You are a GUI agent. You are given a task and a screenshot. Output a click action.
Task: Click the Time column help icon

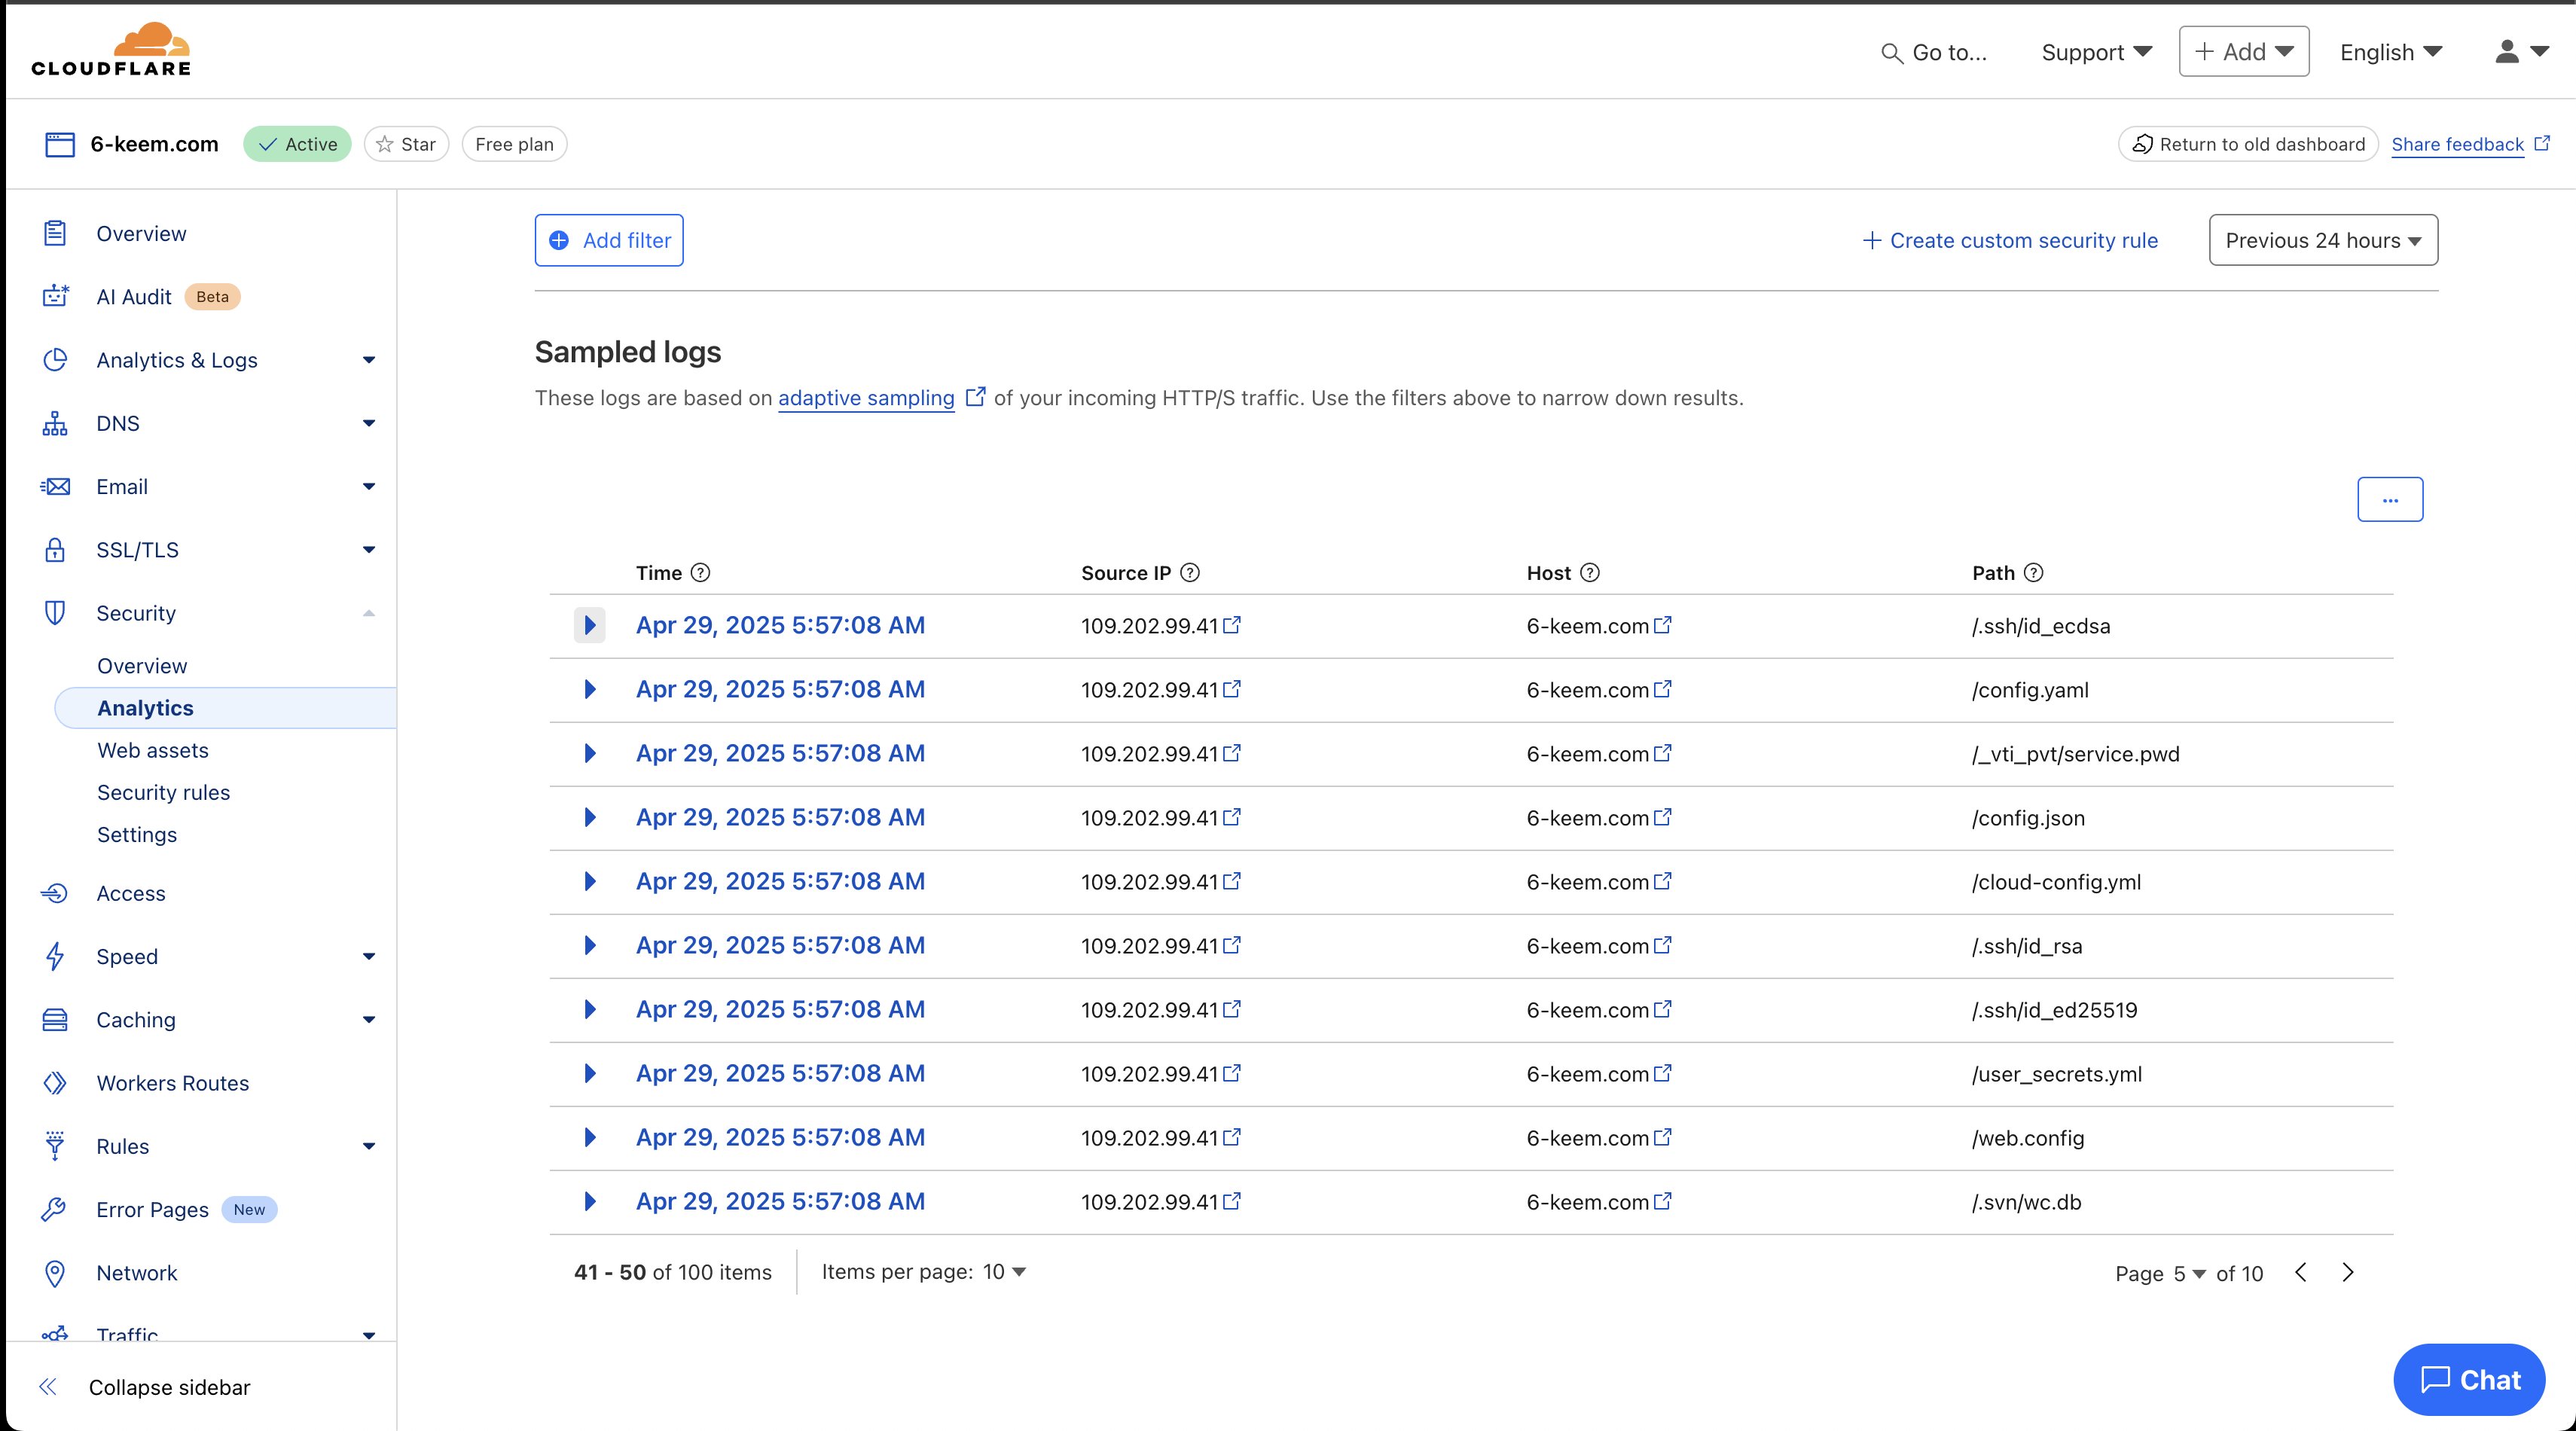[x=701, y=572]
